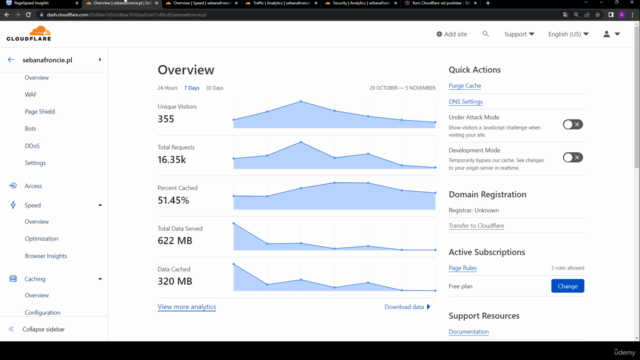Switch to the Traffic Analytics browser tab
Viewport: 640px width, 360px height.
pos(281,3)
